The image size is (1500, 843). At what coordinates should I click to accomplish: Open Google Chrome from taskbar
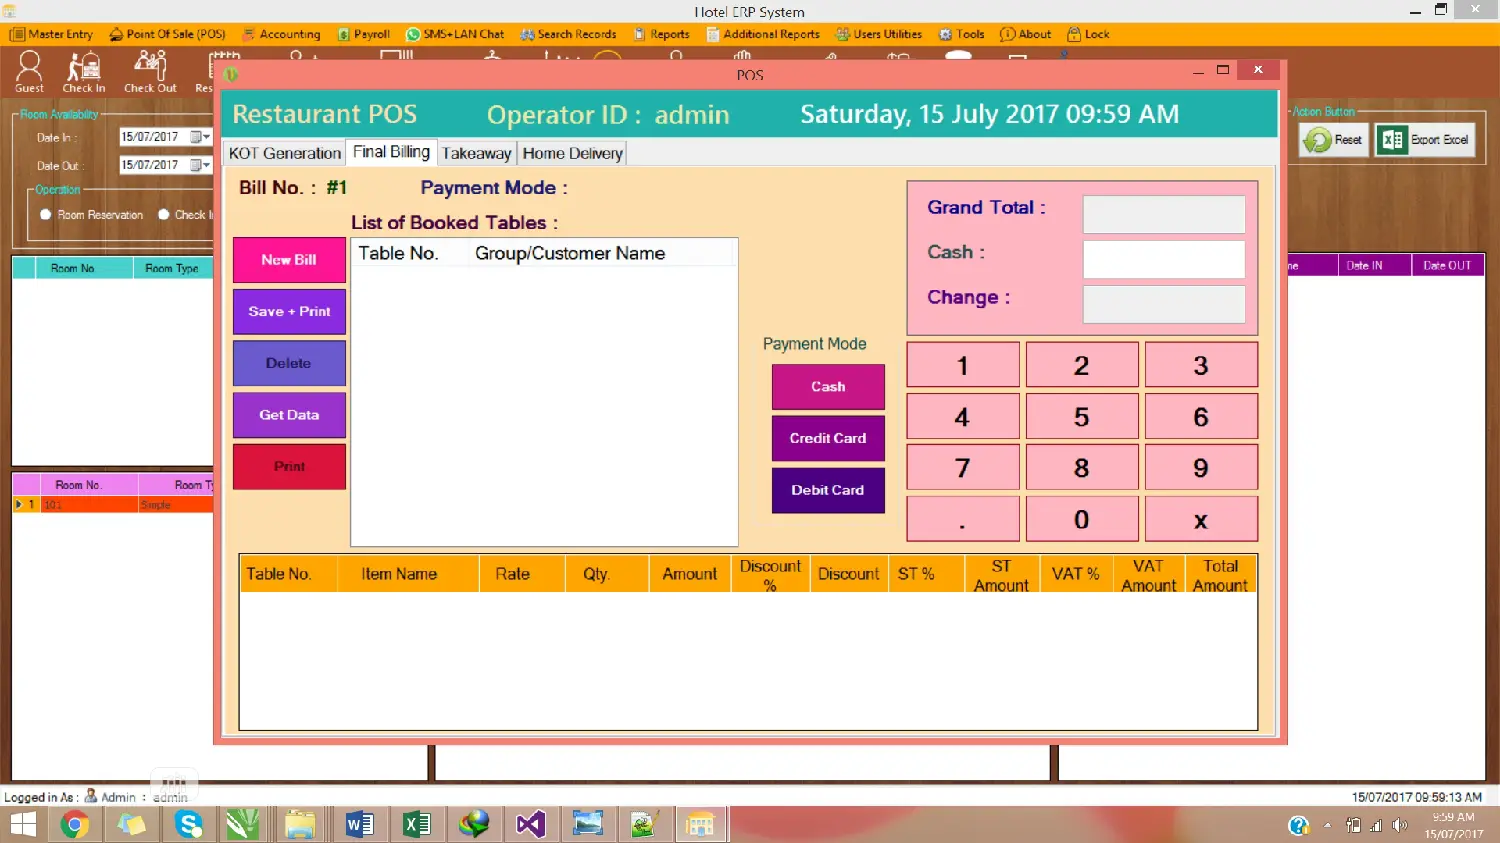click(75, 824)
